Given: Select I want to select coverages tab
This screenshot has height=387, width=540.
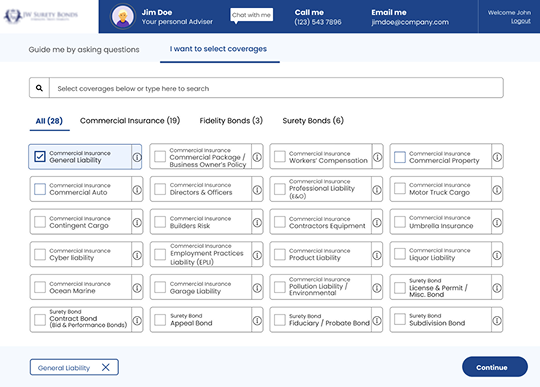Looking at the screenshot, I should point(218,49).
